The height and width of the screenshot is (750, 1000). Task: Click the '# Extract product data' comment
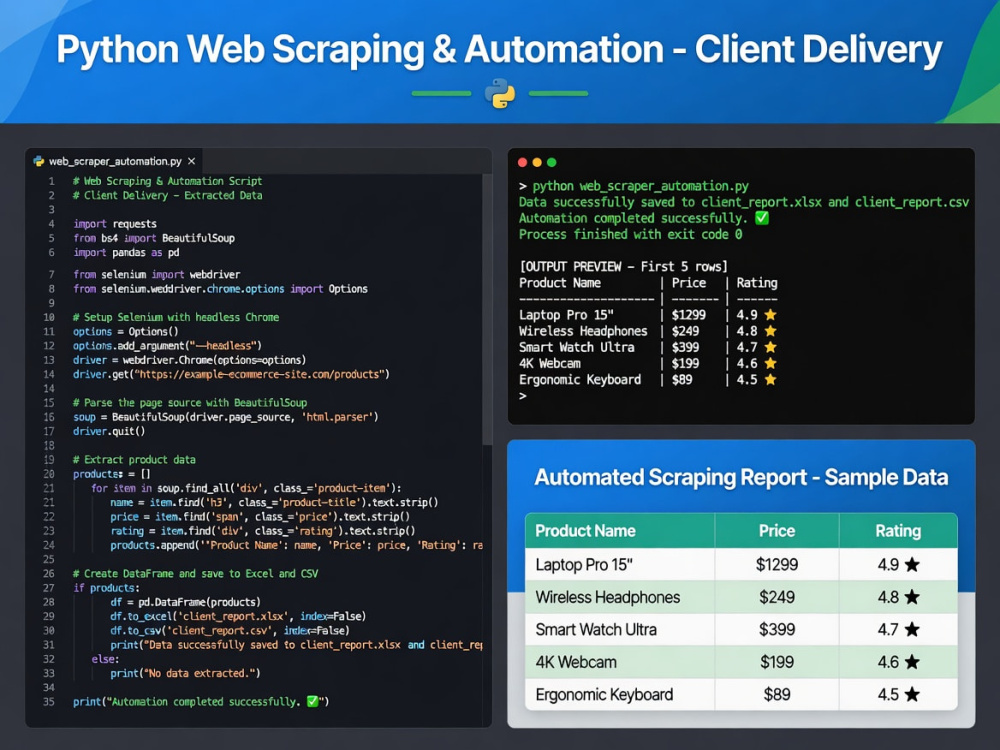point(135,460)
